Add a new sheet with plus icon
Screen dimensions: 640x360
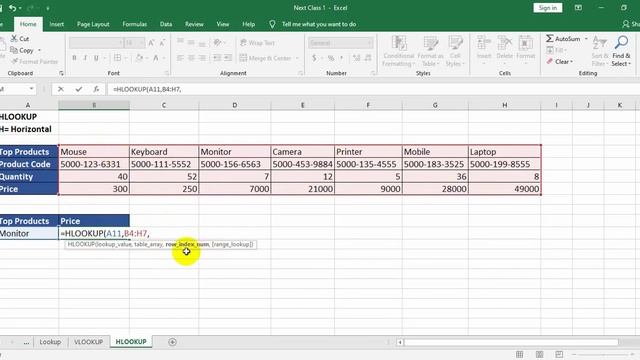pyautogui.click(x=172, y=342)
